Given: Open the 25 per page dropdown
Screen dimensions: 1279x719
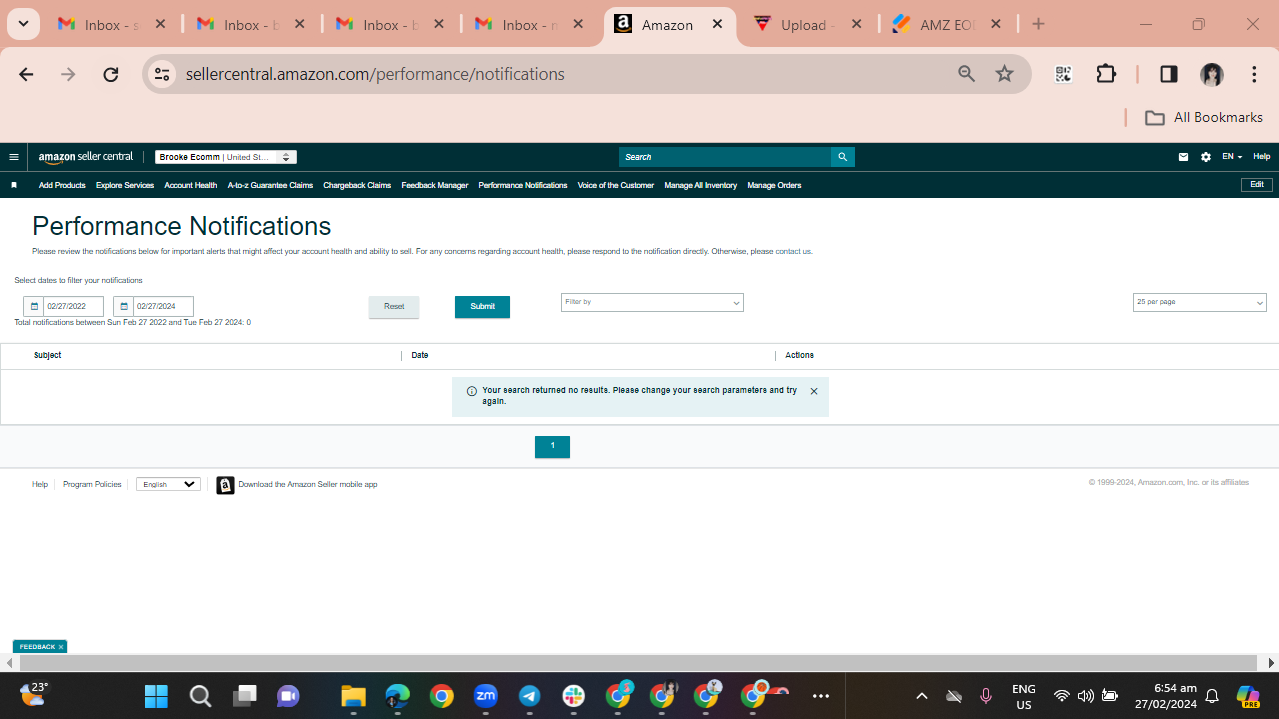Looking at the screenshot, I should tap(1200, 302).
